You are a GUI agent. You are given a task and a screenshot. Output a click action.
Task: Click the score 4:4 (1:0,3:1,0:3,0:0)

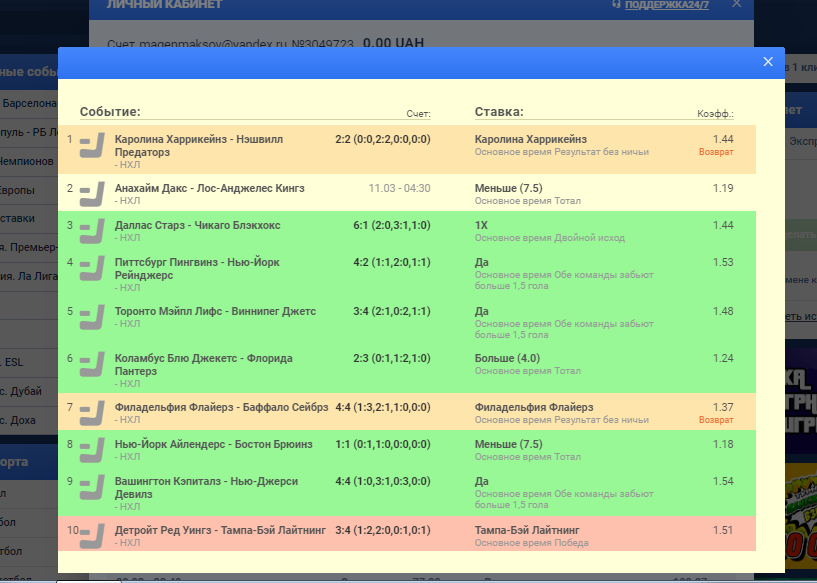pyautogui.click(x=382, y=481)
